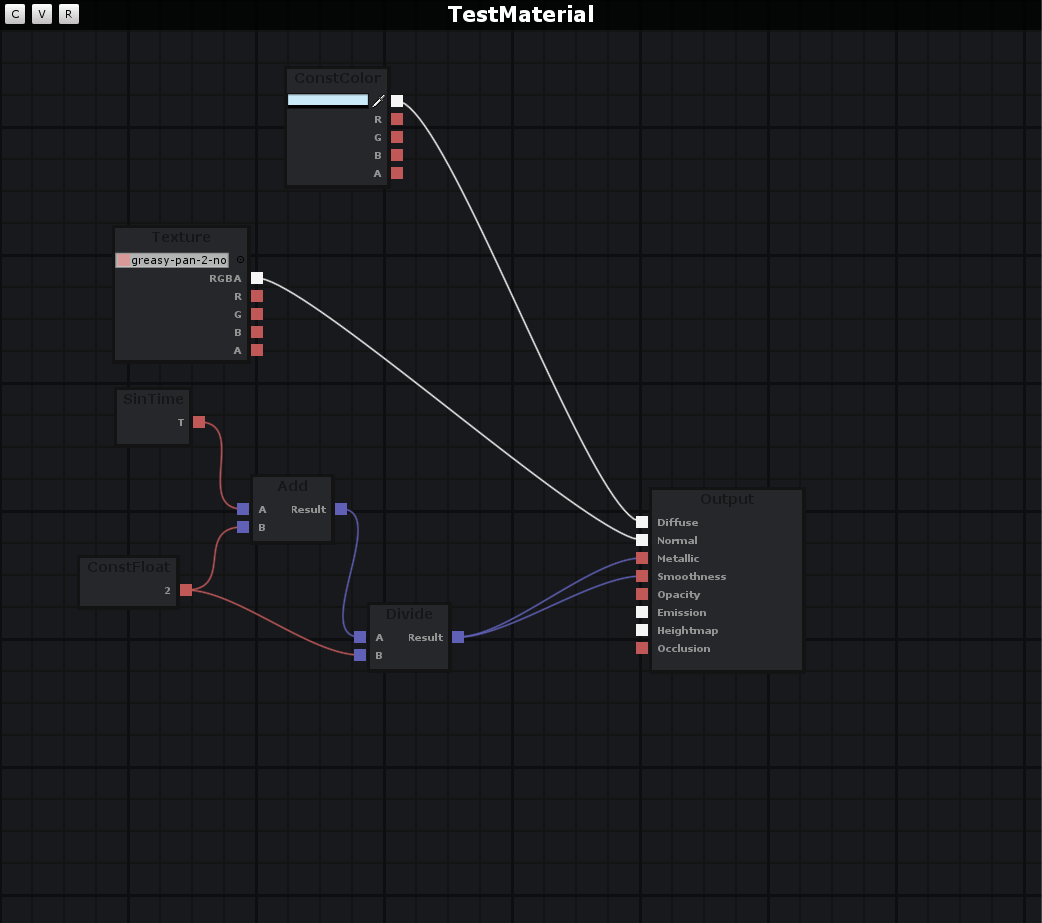Click the Diffuse label in Output node

(x=677, y=522)
